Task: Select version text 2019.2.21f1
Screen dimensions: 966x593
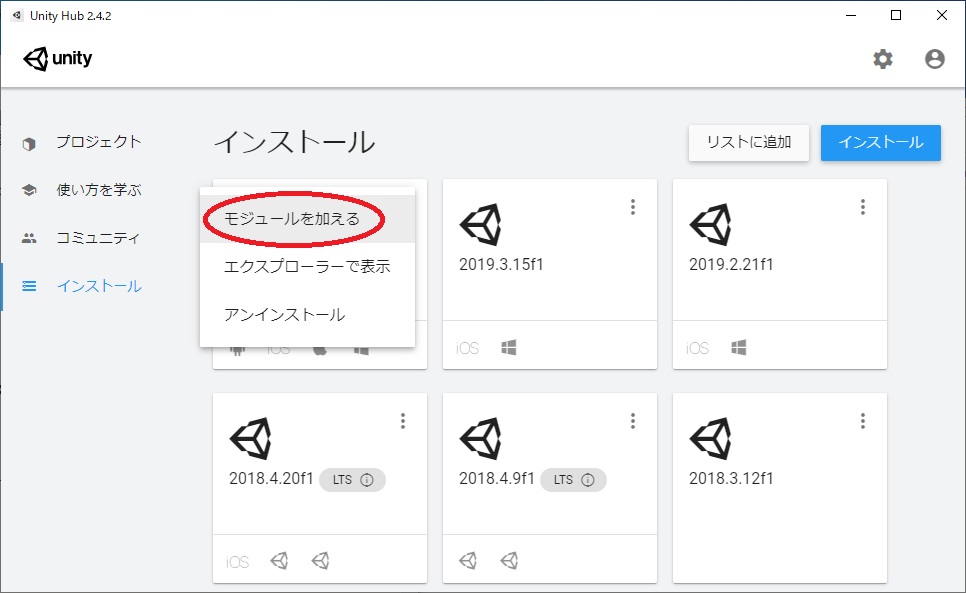Action: click(x=731, y=265)
